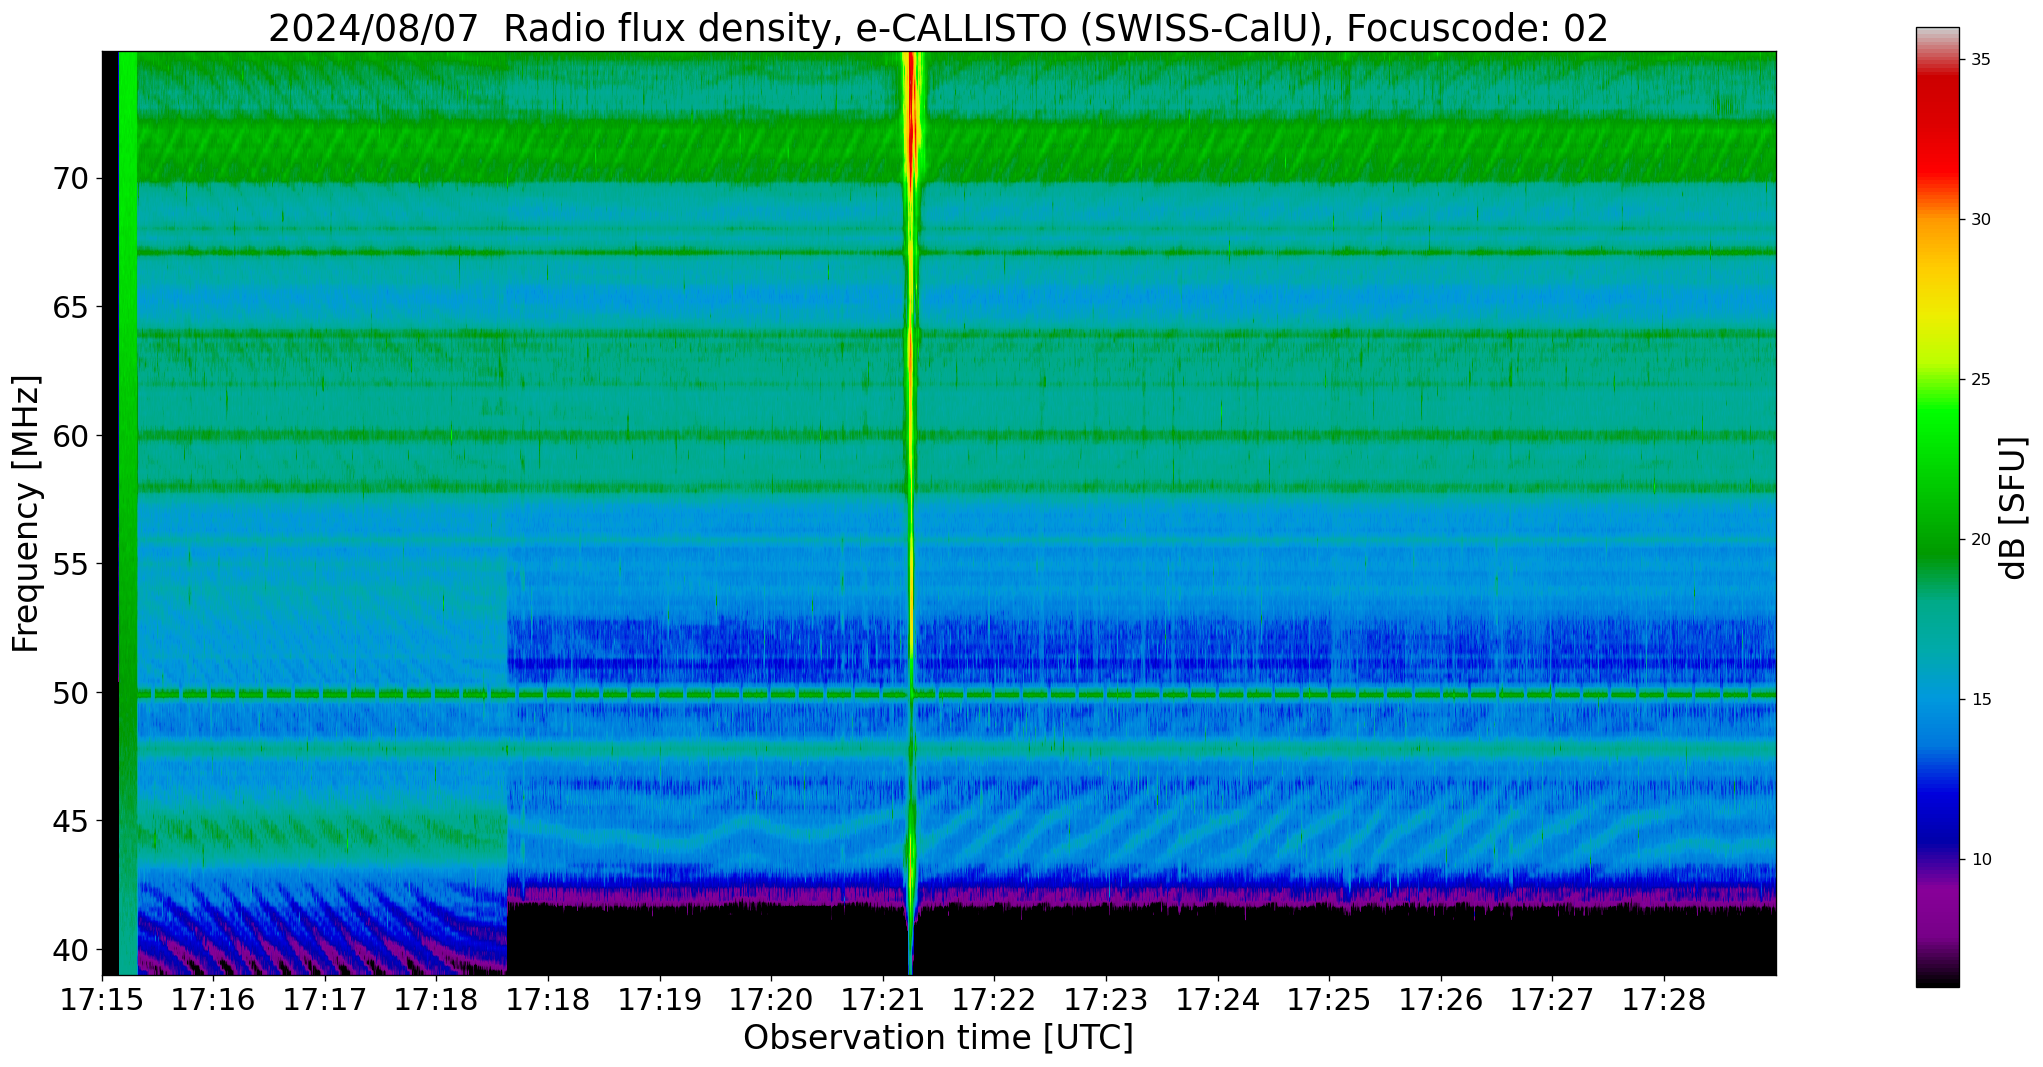This screenshot has height=1067, width=2043.
Task: Click the 17:16 time tick label
Action: click(x=213, y=1000)
